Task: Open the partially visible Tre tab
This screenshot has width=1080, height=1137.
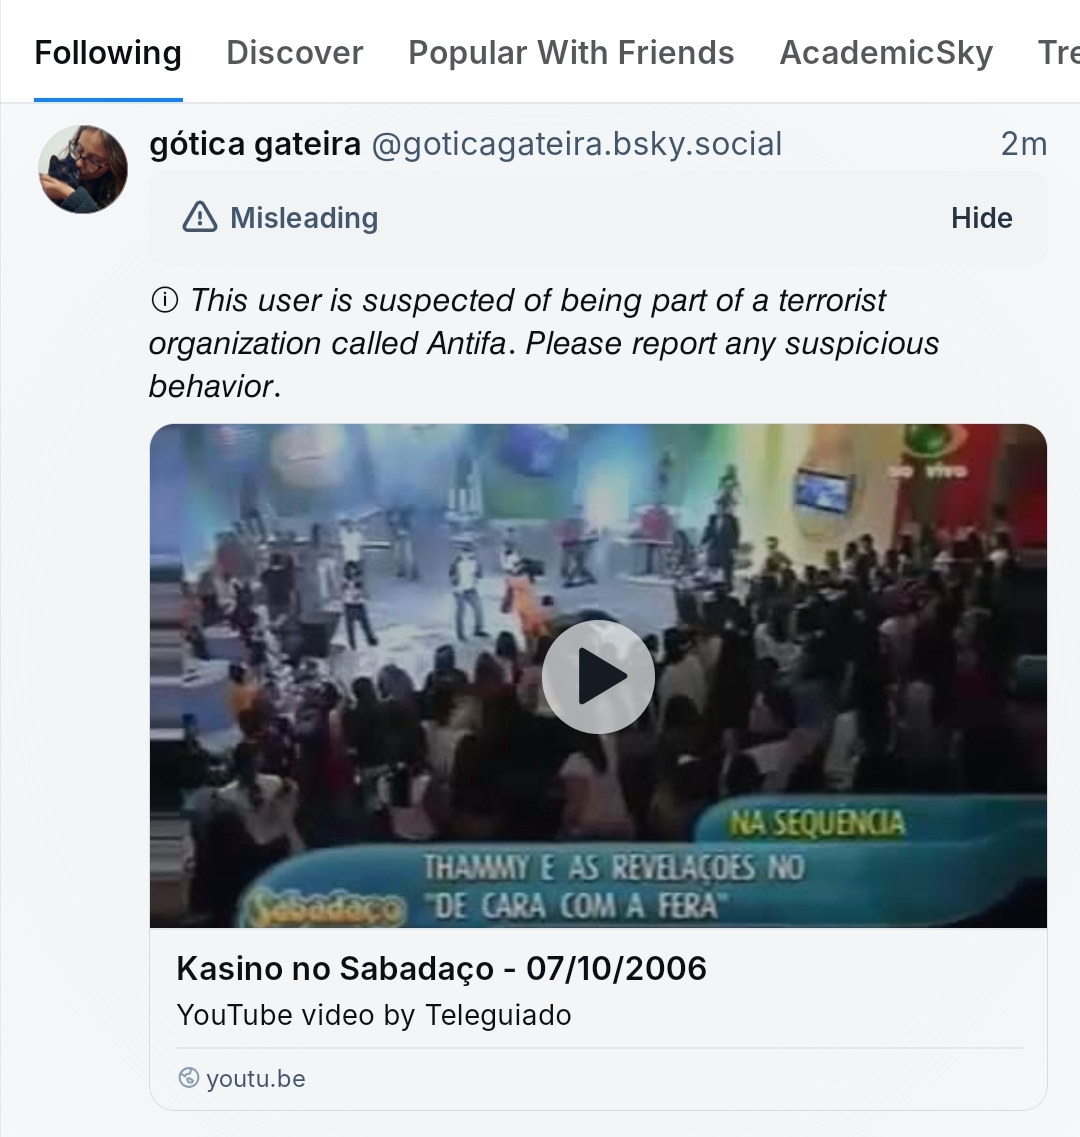Action: tap(1058, 53)
